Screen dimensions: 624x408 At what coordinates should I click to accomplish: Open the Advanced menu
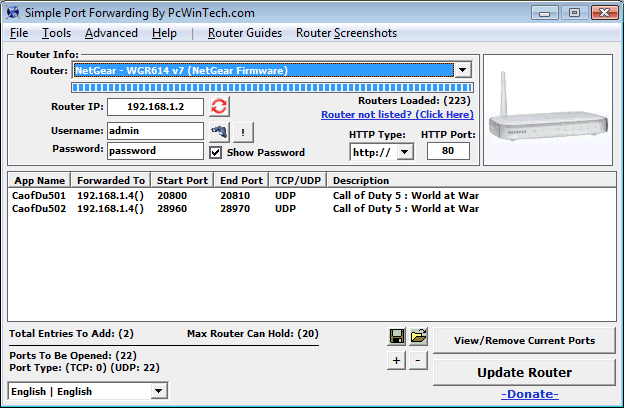pyautogui.click(x=111, y=33)
